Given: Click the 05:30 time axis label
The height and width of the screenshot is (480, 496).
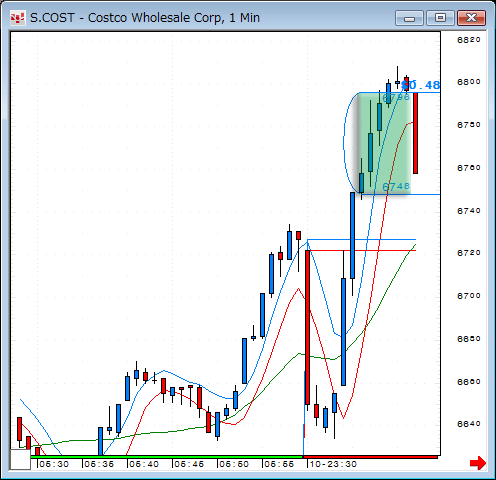Looking at the screenshot, I should (54, 464).
